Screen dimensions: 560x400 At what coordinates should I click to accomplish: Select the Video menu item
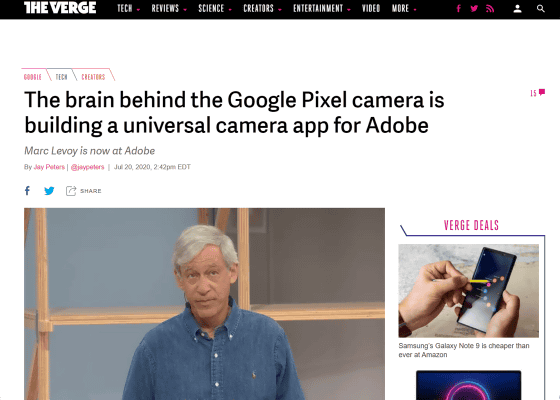371,9
